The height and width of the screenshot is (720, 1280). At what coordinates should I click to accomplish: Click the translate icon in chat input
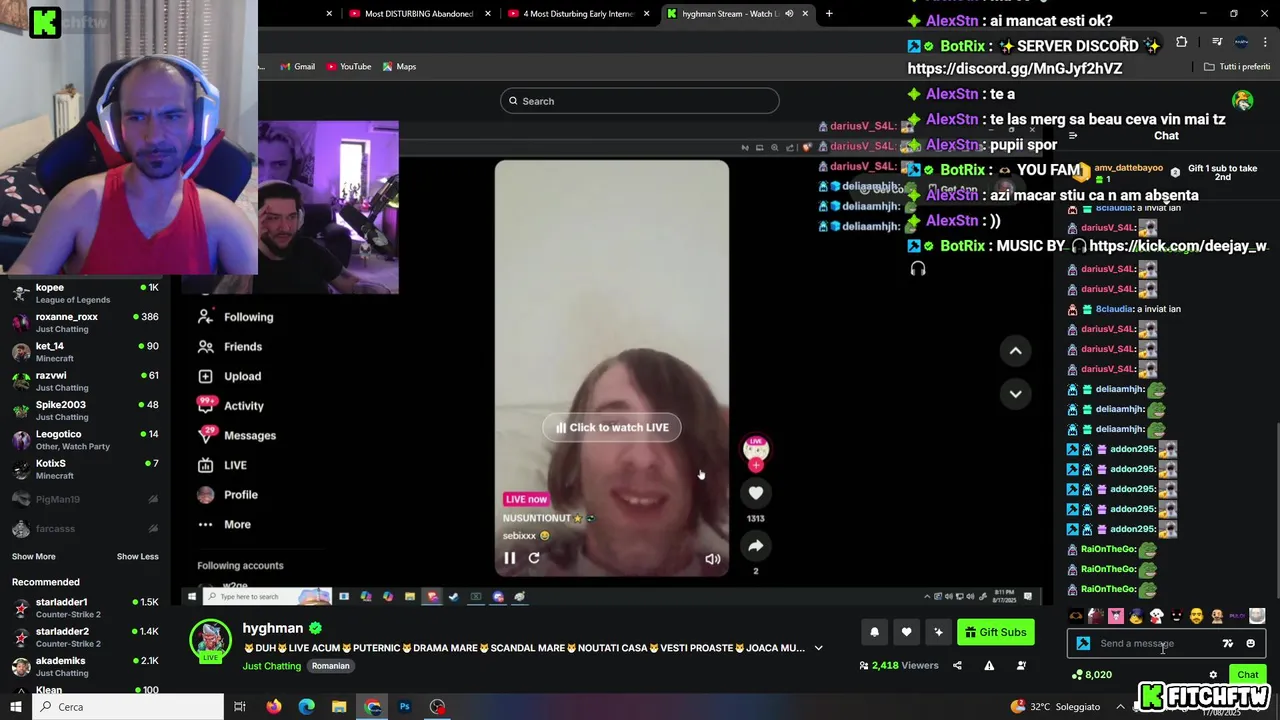click(1228, 644)
